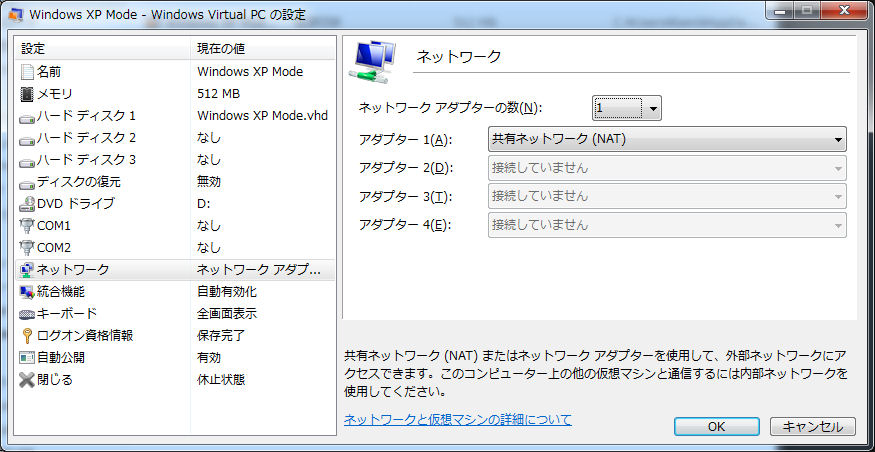This screenshot has height=452, width=875.
Task: Click the 自動公開 icon
Action: click(27, 357)
